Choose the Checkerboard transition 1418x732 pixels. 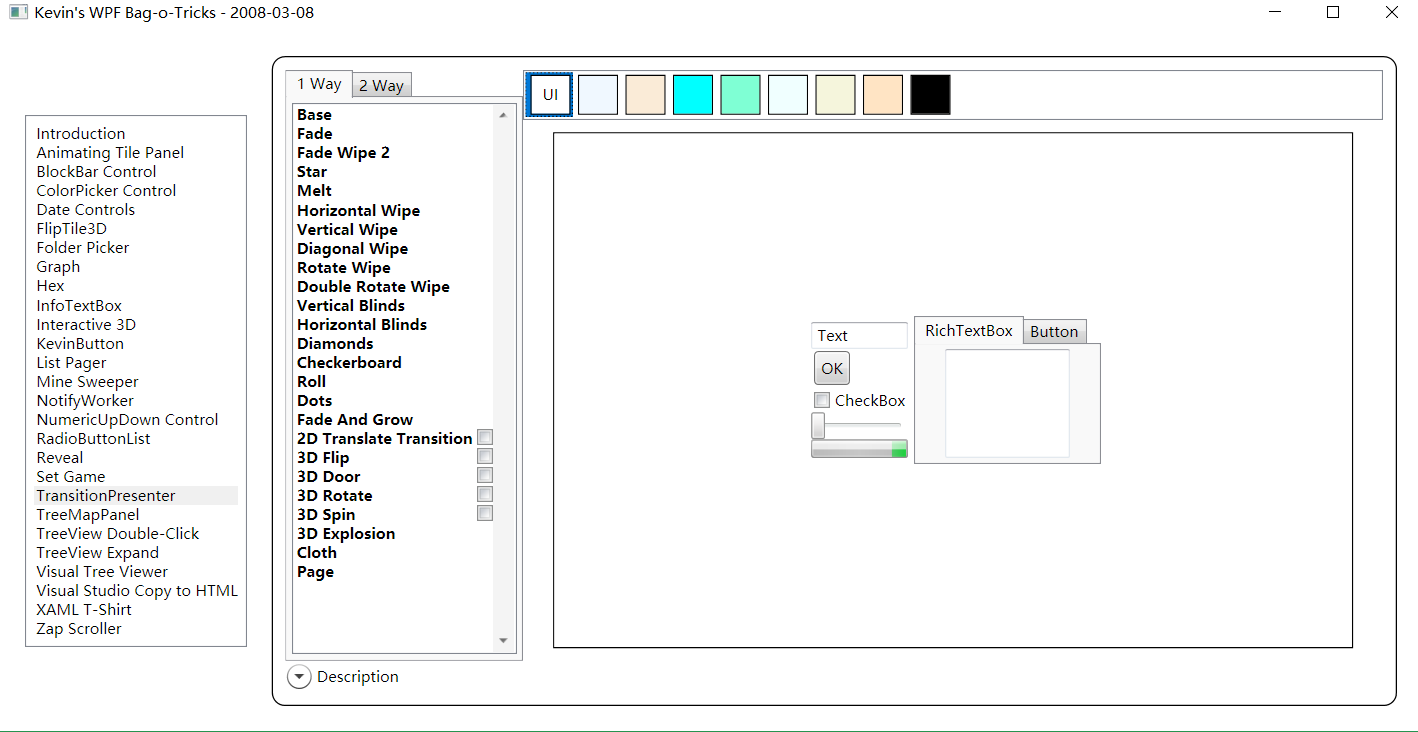[x=349, y=363]
